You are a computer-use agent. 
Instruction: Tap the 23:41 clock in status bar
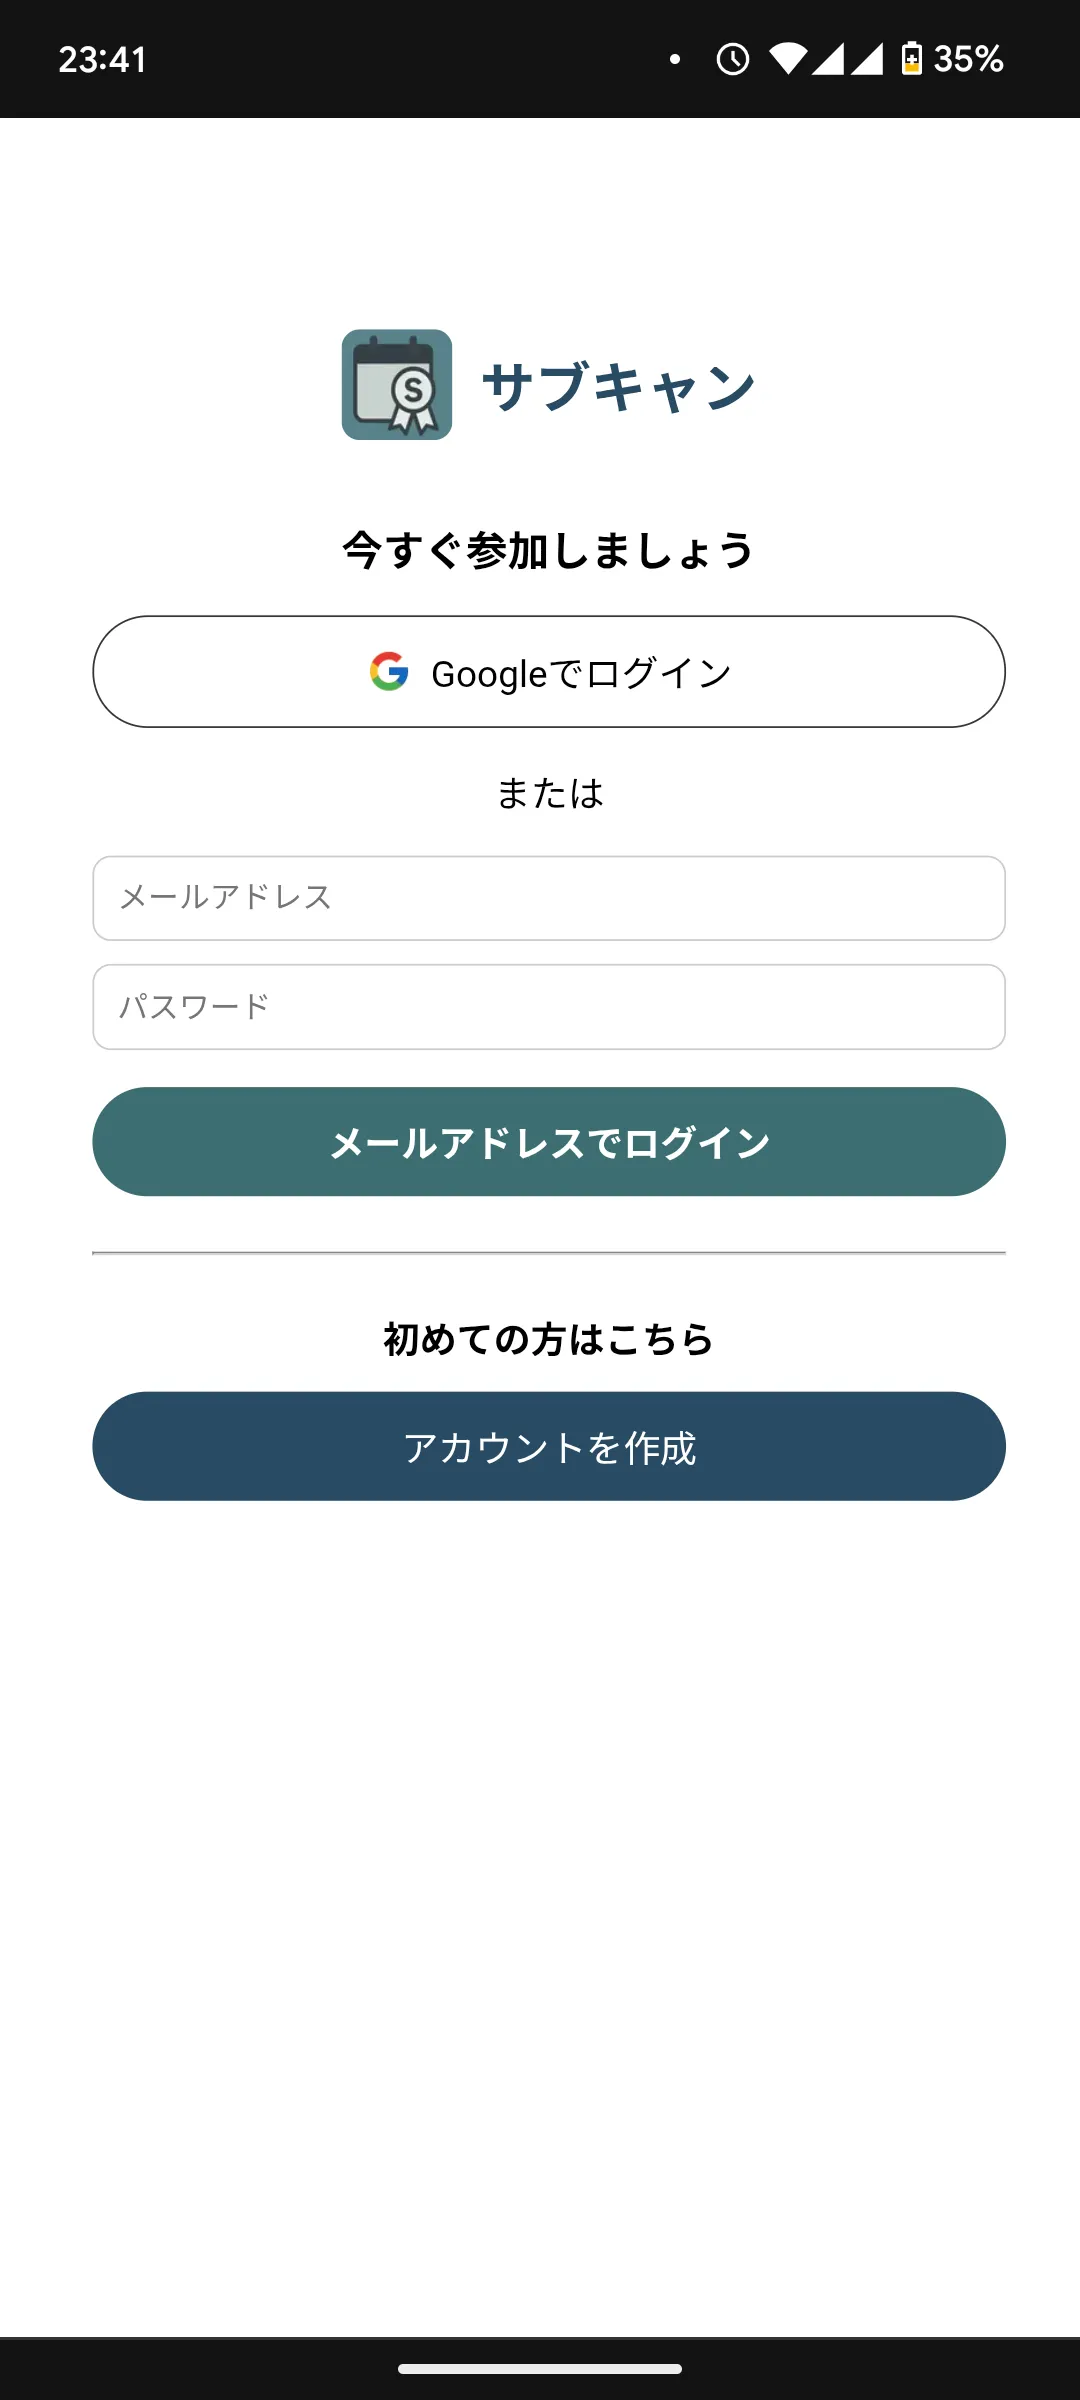tap(102, 60)
